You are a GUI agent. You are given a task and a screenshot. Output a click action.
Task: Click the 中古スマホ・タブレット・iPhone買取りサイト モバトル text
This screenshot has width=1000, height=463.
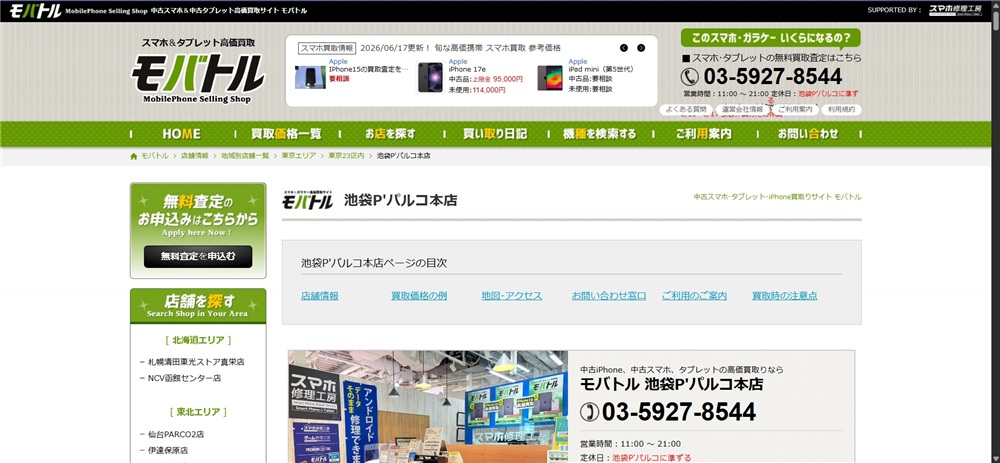pyautogui.click(x=777, y=197)
